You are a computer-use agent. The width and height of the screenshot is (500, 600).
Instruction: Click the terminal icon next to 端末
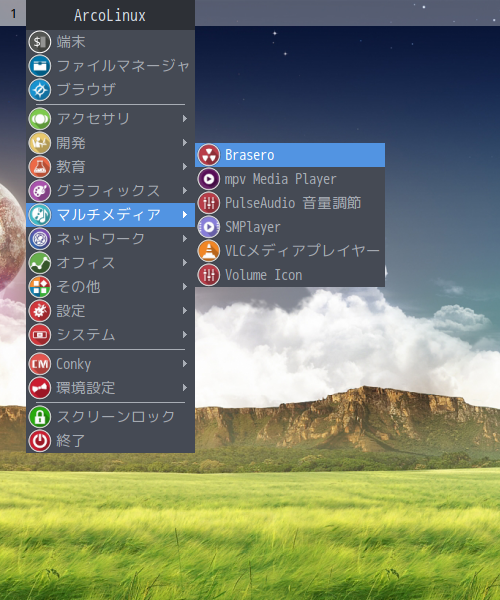(x=40, y=42)
